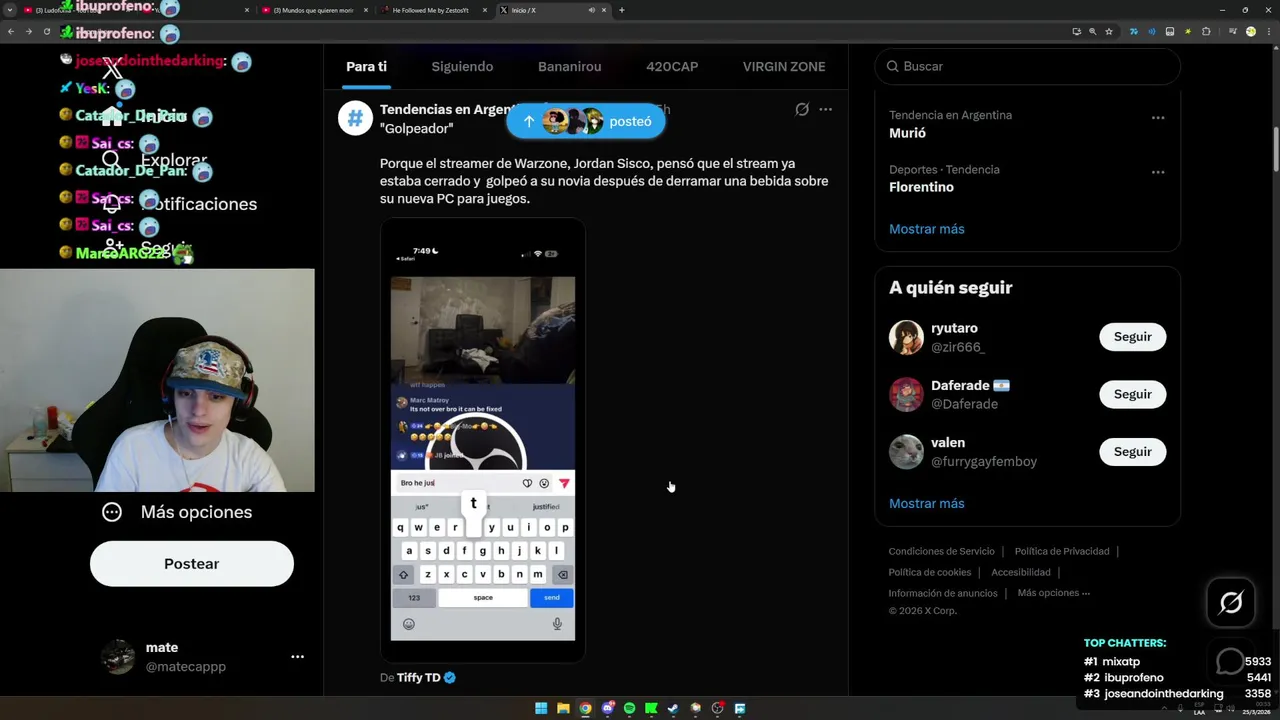Open more options for Florentino trend

[x=1157, y=171]
